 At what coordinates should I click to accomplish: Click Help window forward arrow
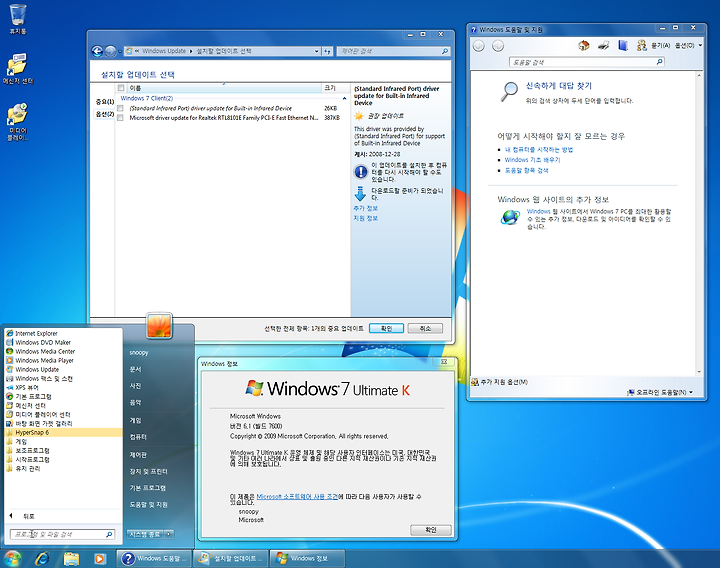[x=498, y=46]
